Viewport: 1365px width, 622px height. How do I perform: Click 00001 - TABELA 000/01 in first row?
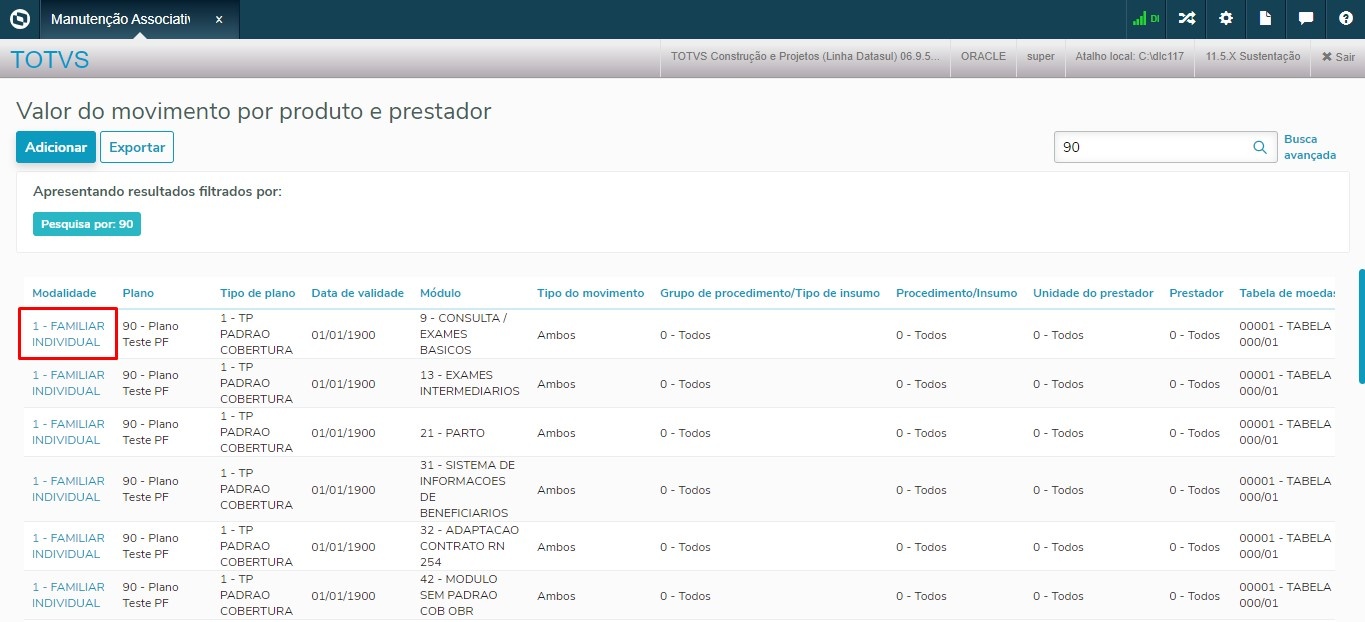[x=1285, y=334]
